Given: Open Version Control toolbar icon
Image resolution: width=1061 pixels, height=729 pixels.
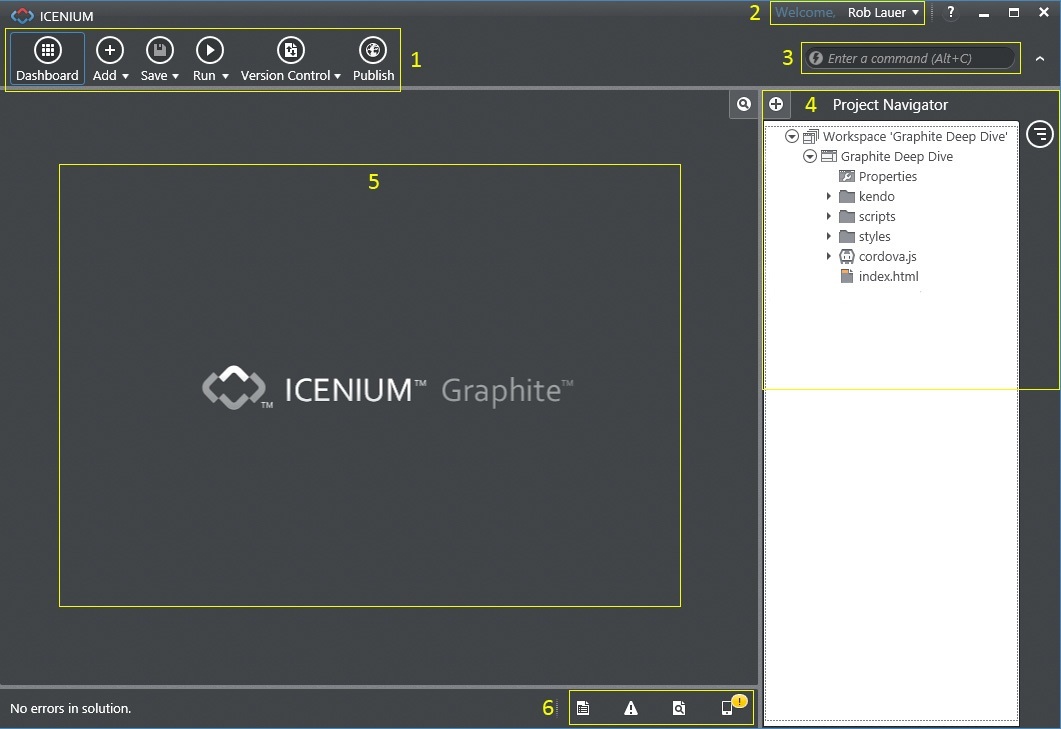Looking at the screenshot, I should (x=290, y=50).
